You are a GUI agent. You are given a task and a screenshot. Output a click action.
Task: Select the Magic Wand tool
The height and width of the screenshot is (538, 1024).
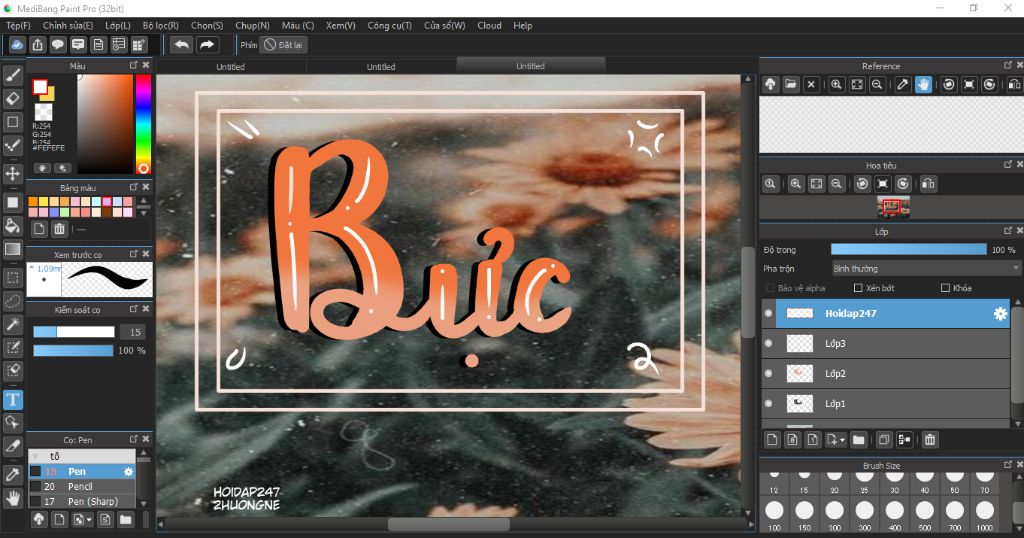[12, 324]
